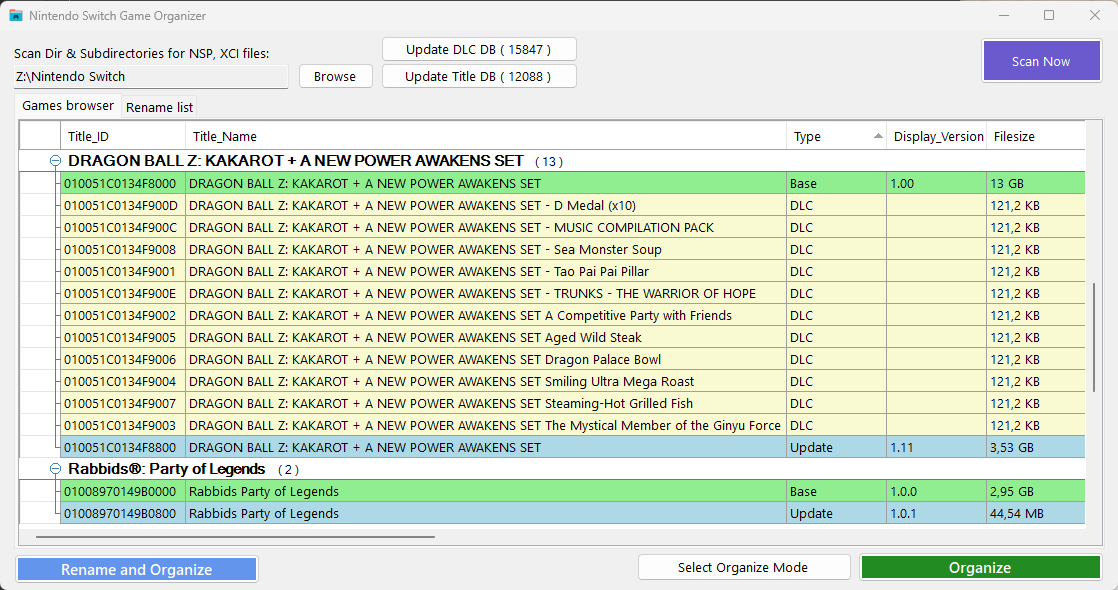Close the Nintendo Switch Game Organizer window

tap(1095, 15)
